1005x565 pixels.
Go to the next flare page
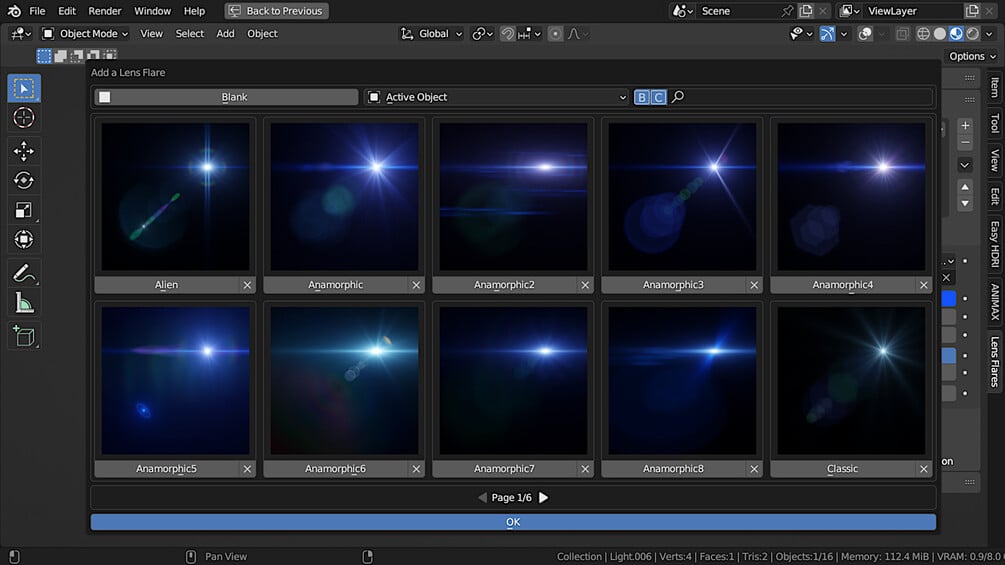(x=544, y=498)
